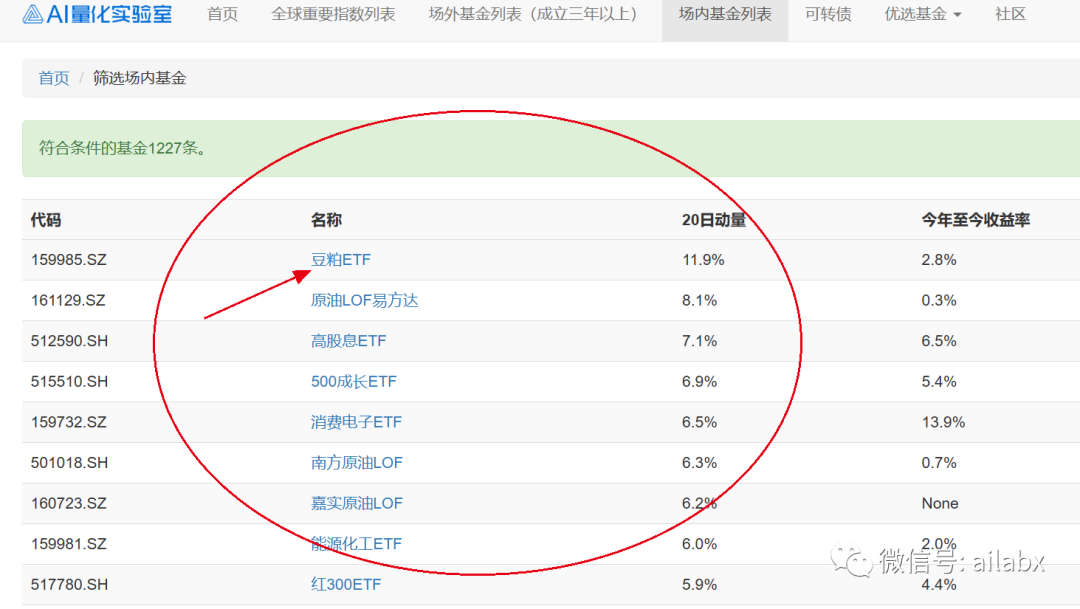
Task: Open the 原油LOF易方达 fund link
Action: pos(364,300)
